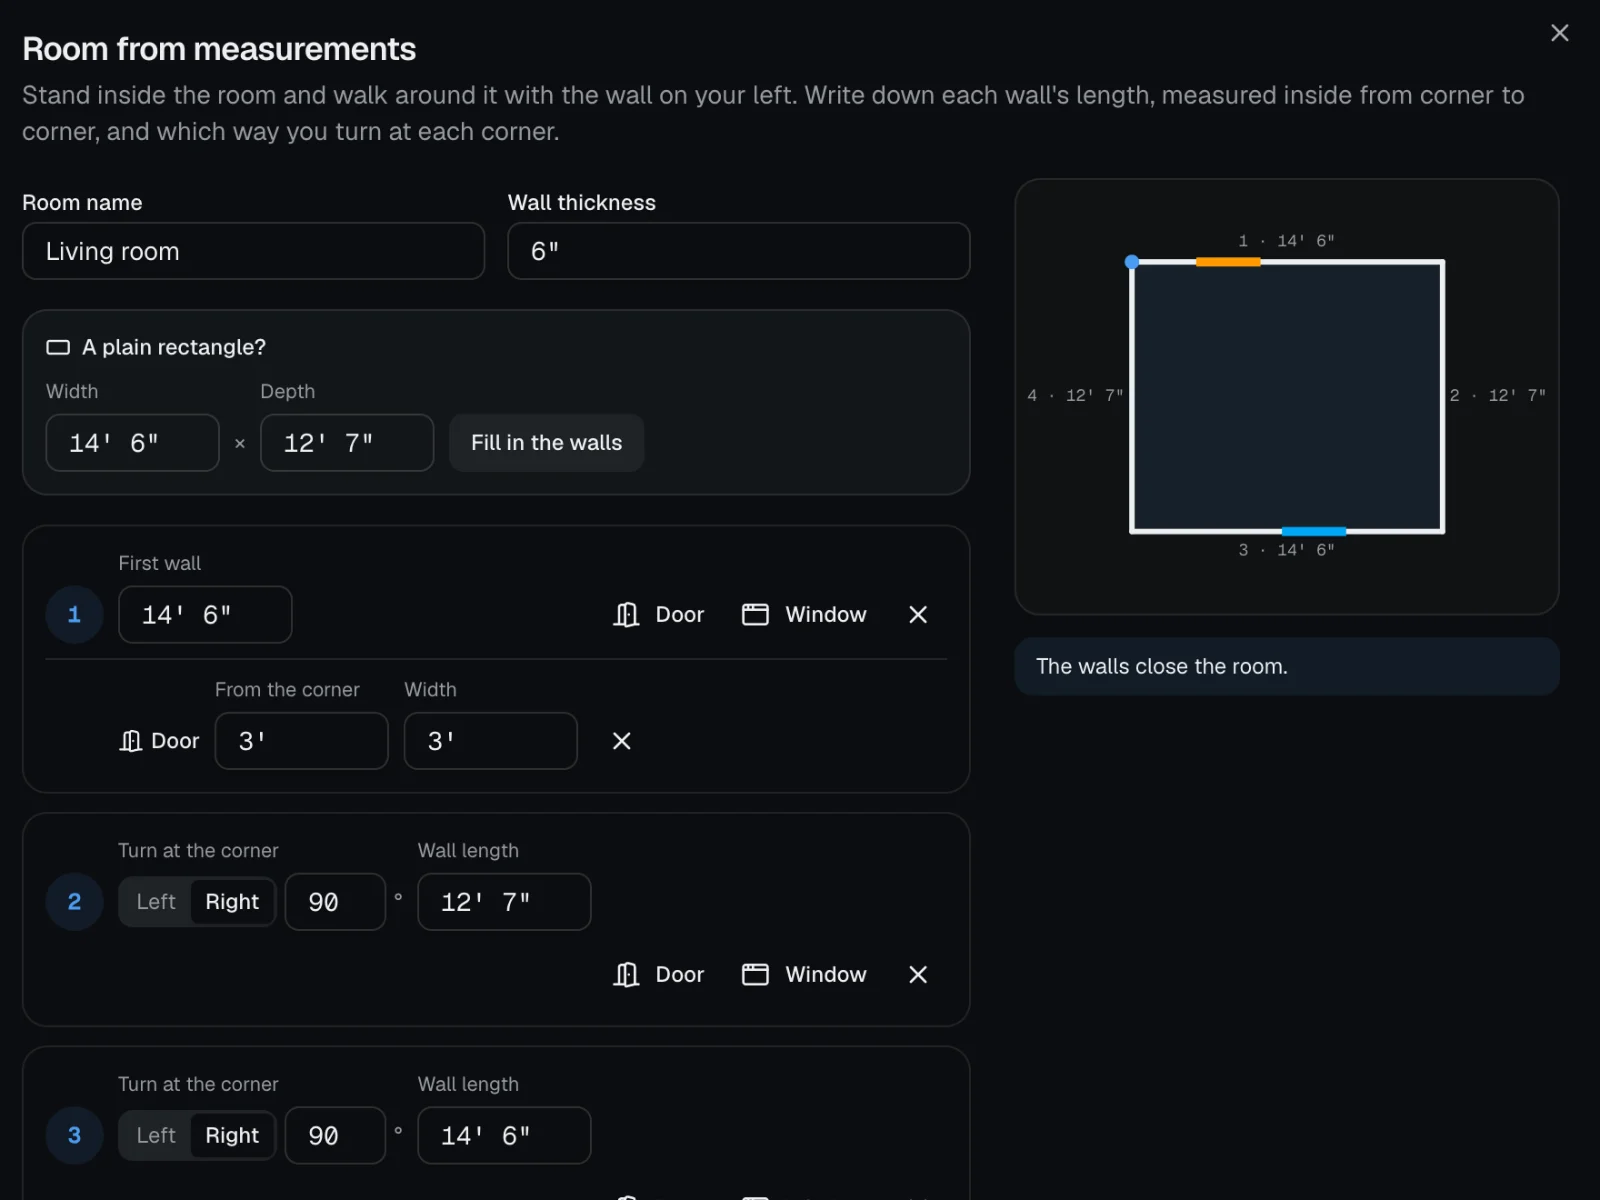This screenshot has width=1600, height=1200.
Task: Click the '1 · 14' 6"' preview label
Action: click(x=1287, y=241)
